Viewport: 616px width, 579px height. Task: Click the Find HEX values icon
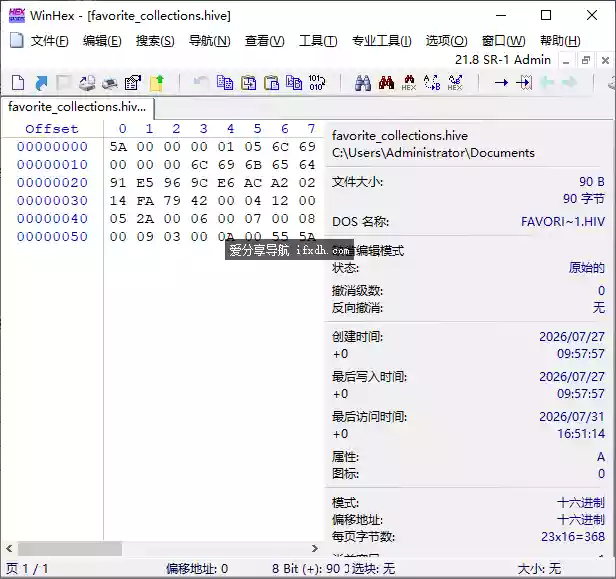click(409, 83)
